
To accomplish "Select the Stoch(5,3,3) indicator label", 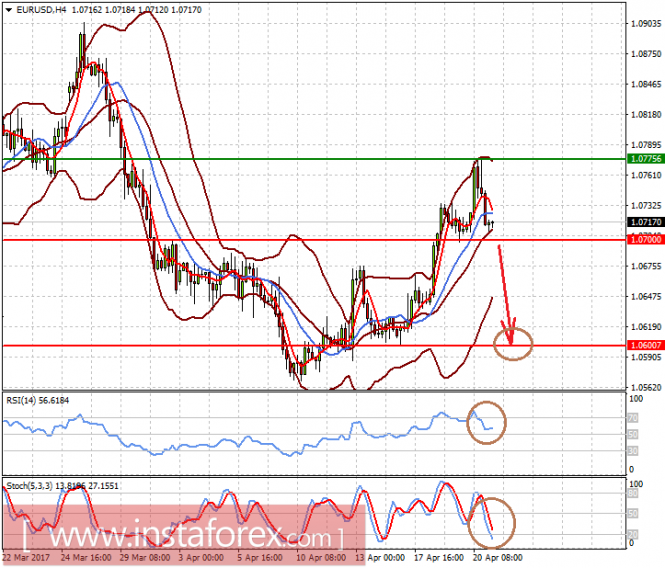I will [x=62, y=486].
